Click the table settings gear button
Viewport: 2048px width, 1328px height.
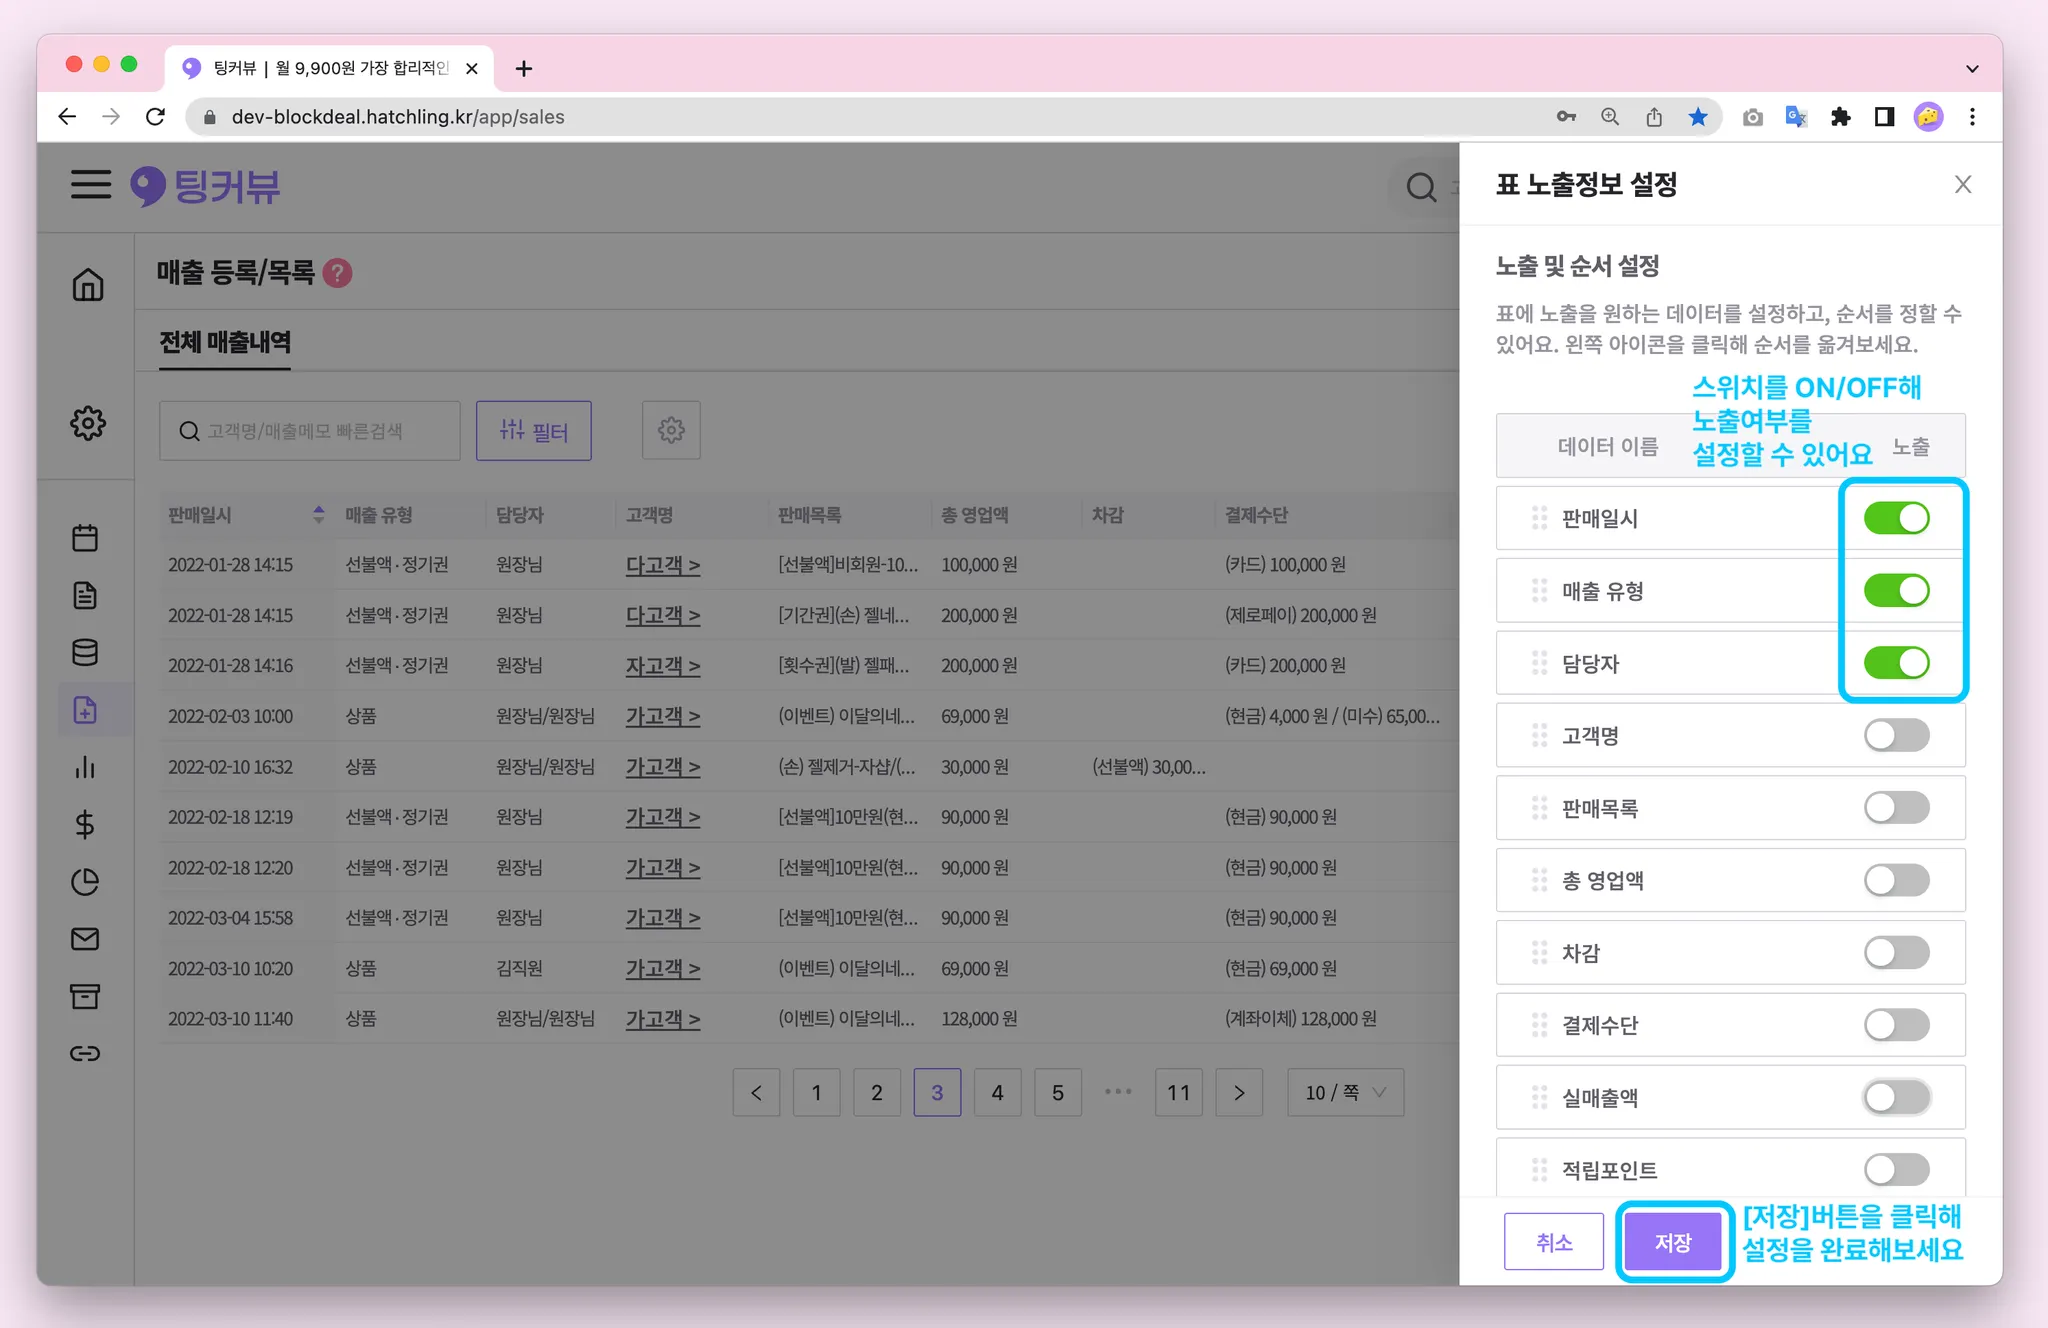coord(671,431)
